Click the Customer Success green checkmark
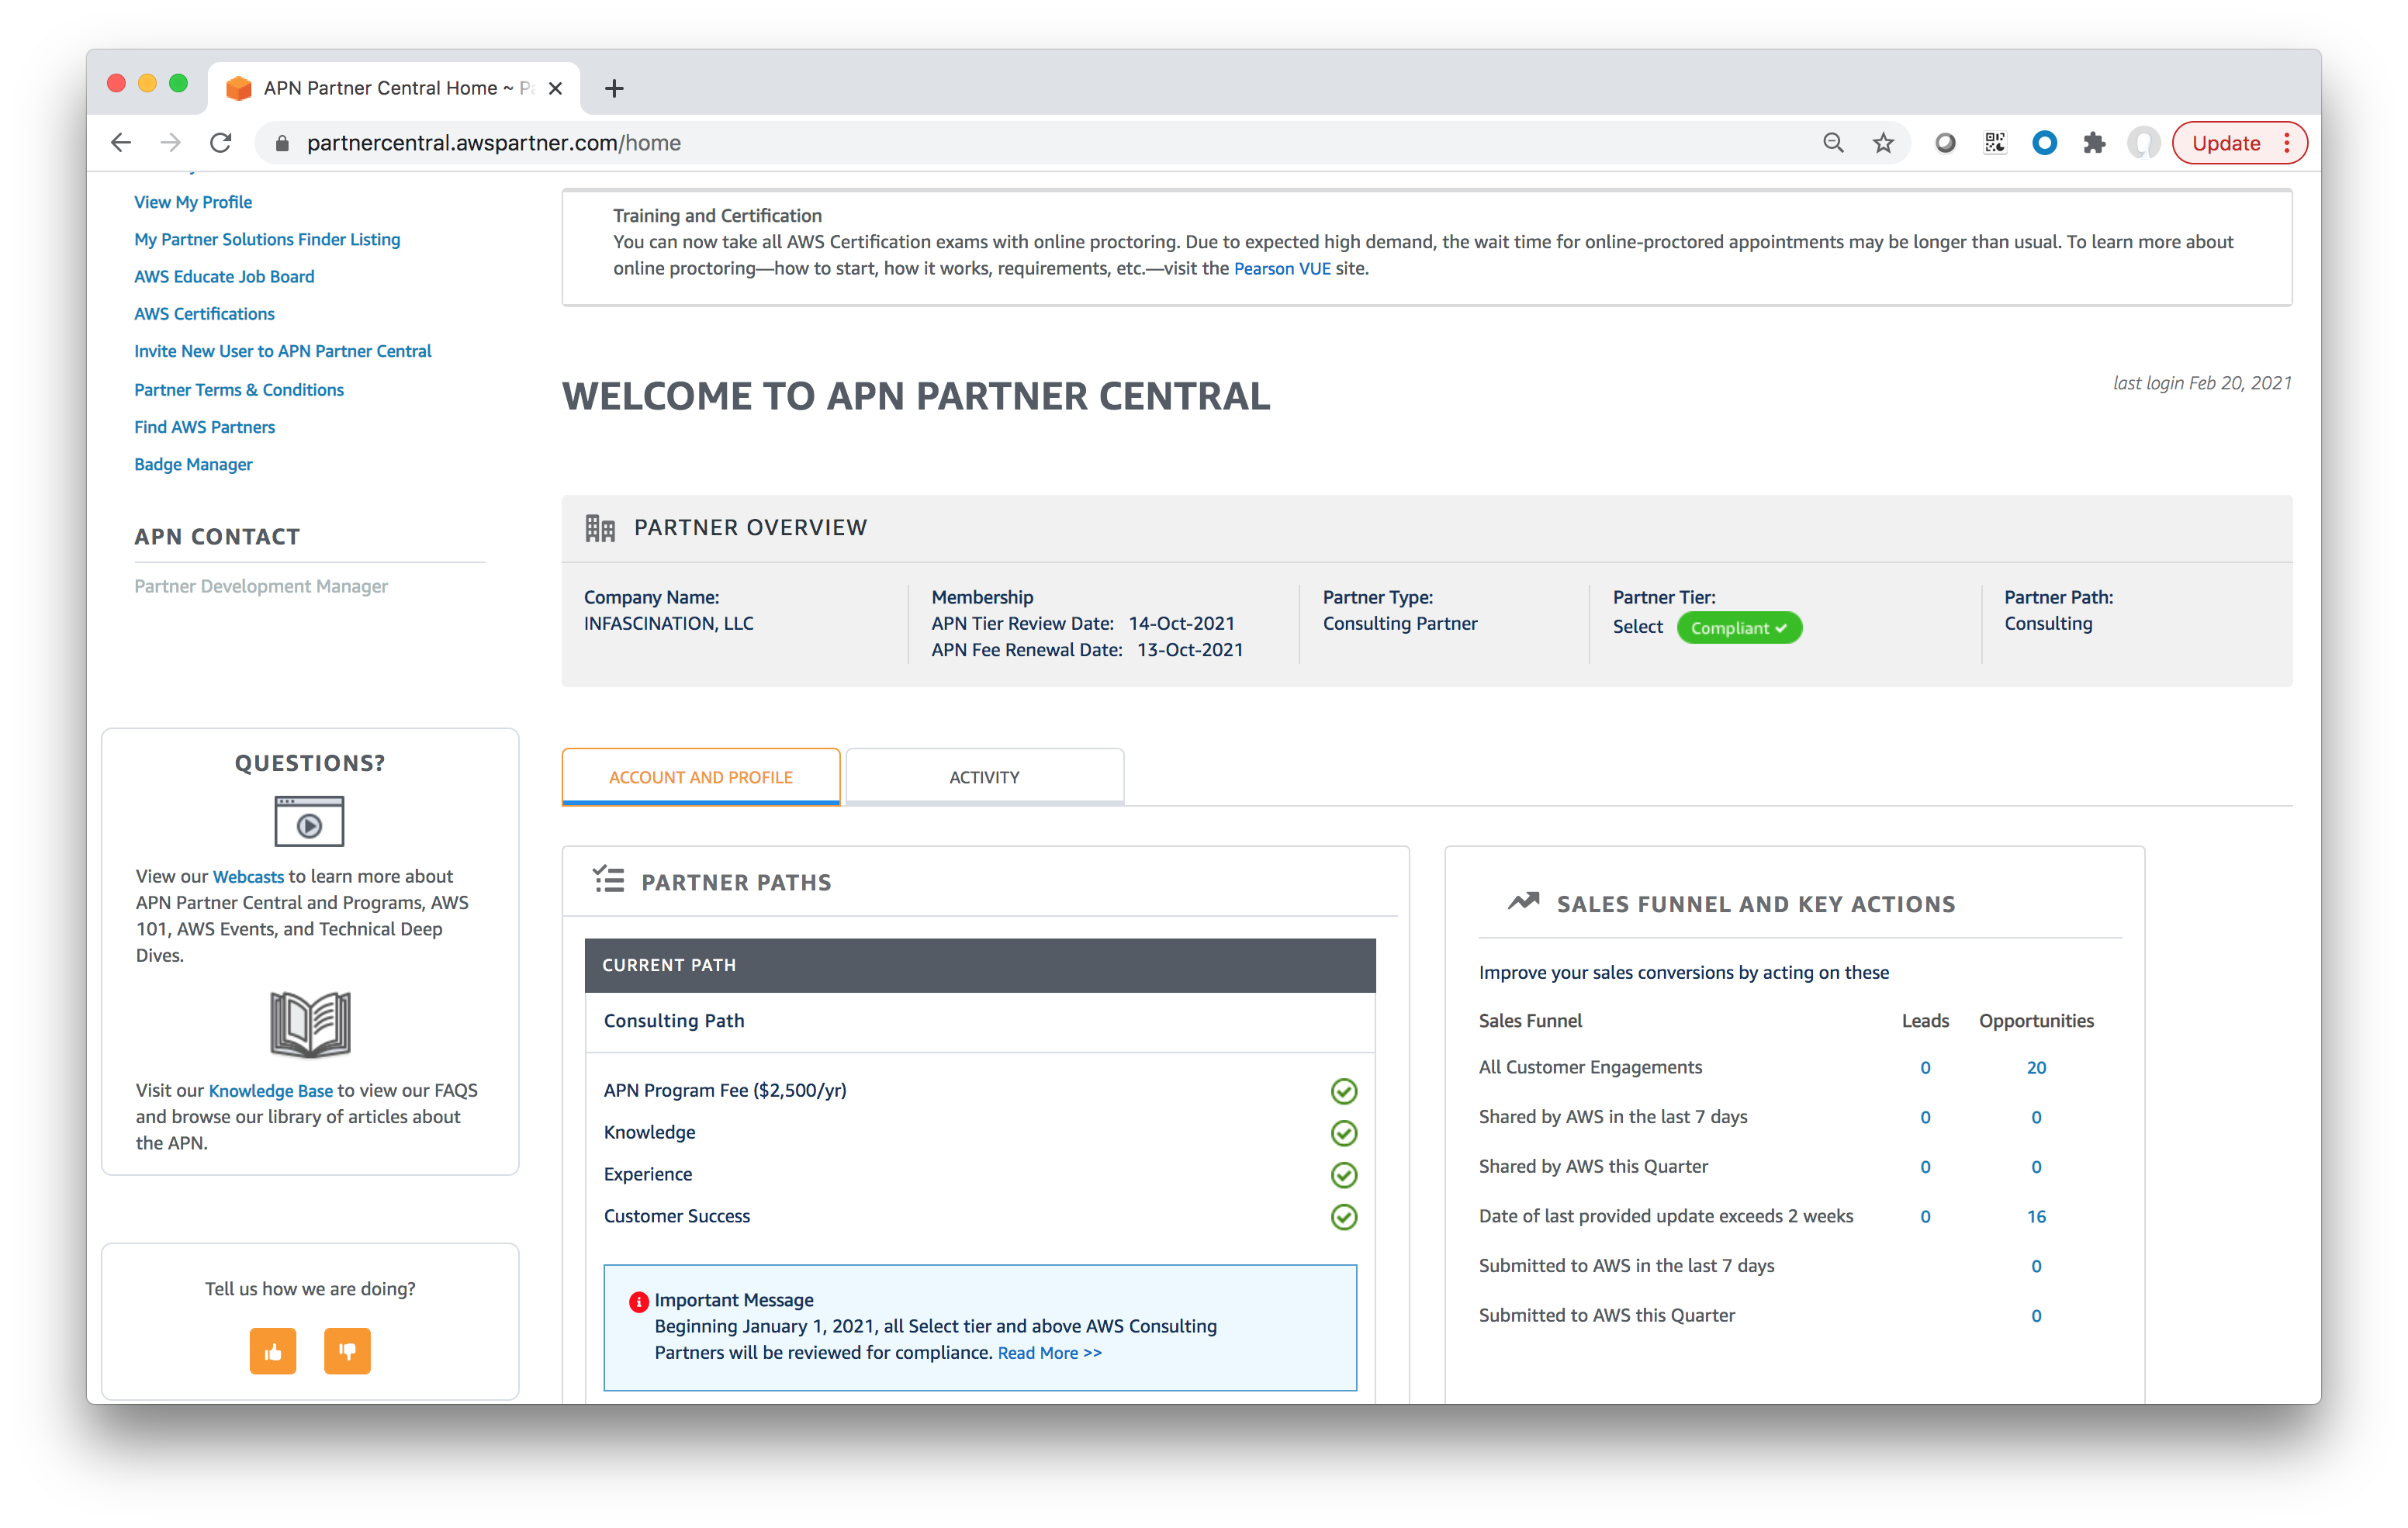 click(1344, 1217)
